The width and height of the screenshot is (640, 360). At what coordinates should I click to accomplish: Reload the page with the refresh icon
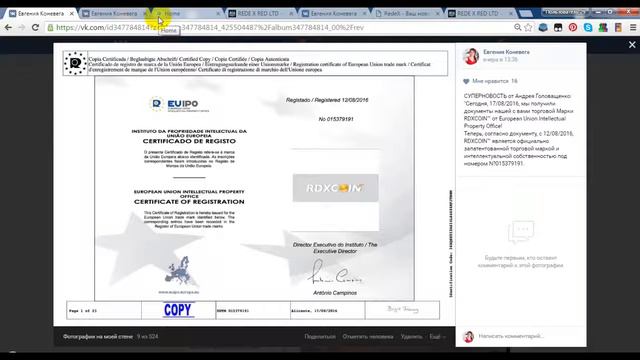(x=35, y=27)
